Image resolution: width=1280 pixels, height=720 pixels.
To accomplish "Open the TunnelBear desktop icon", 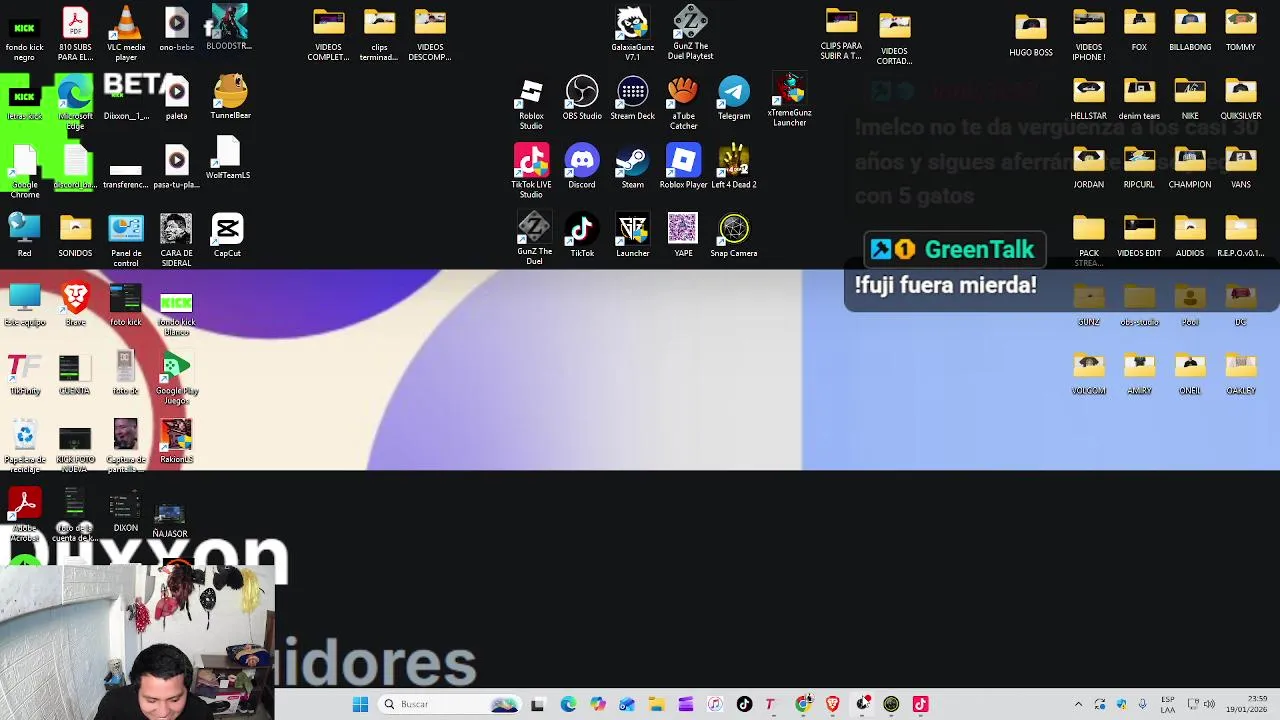I will (x=230, y=98).
